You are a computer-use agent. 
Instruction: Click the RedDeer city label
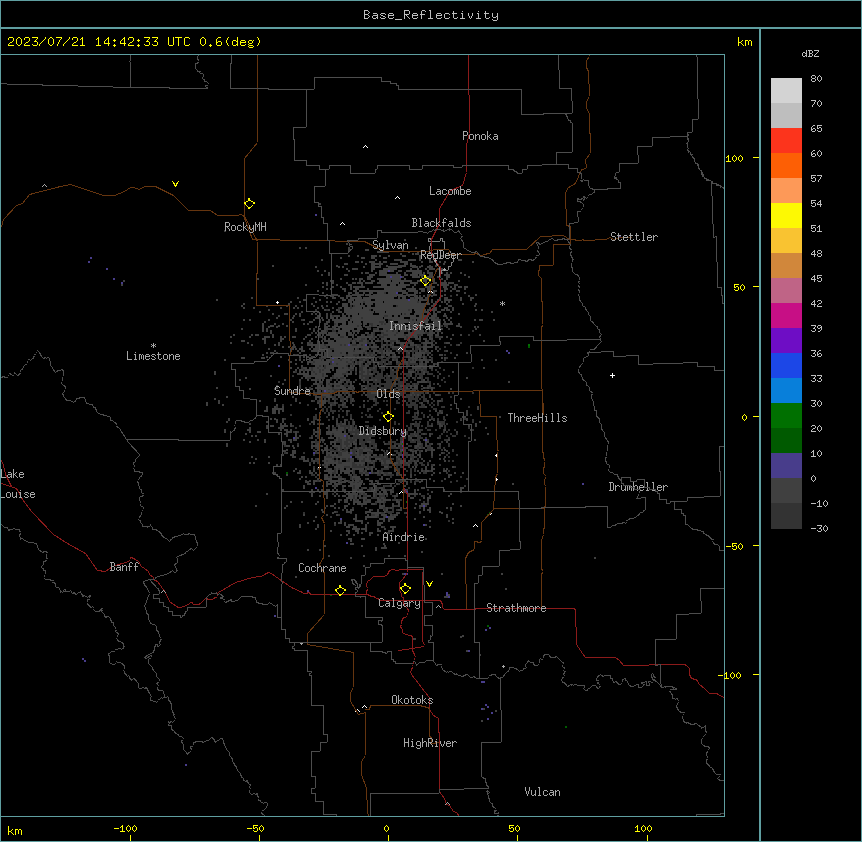(440, 255)
